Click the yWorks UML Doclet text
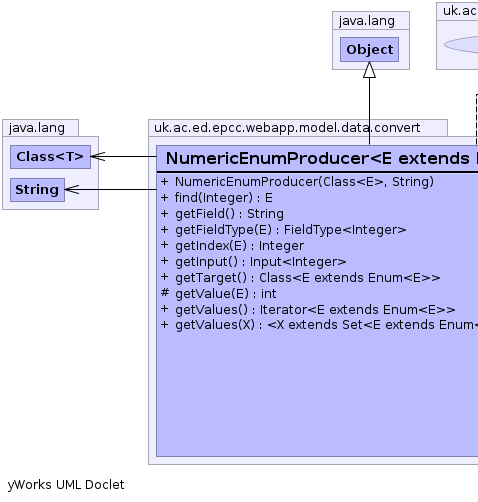 coord(66,485)
